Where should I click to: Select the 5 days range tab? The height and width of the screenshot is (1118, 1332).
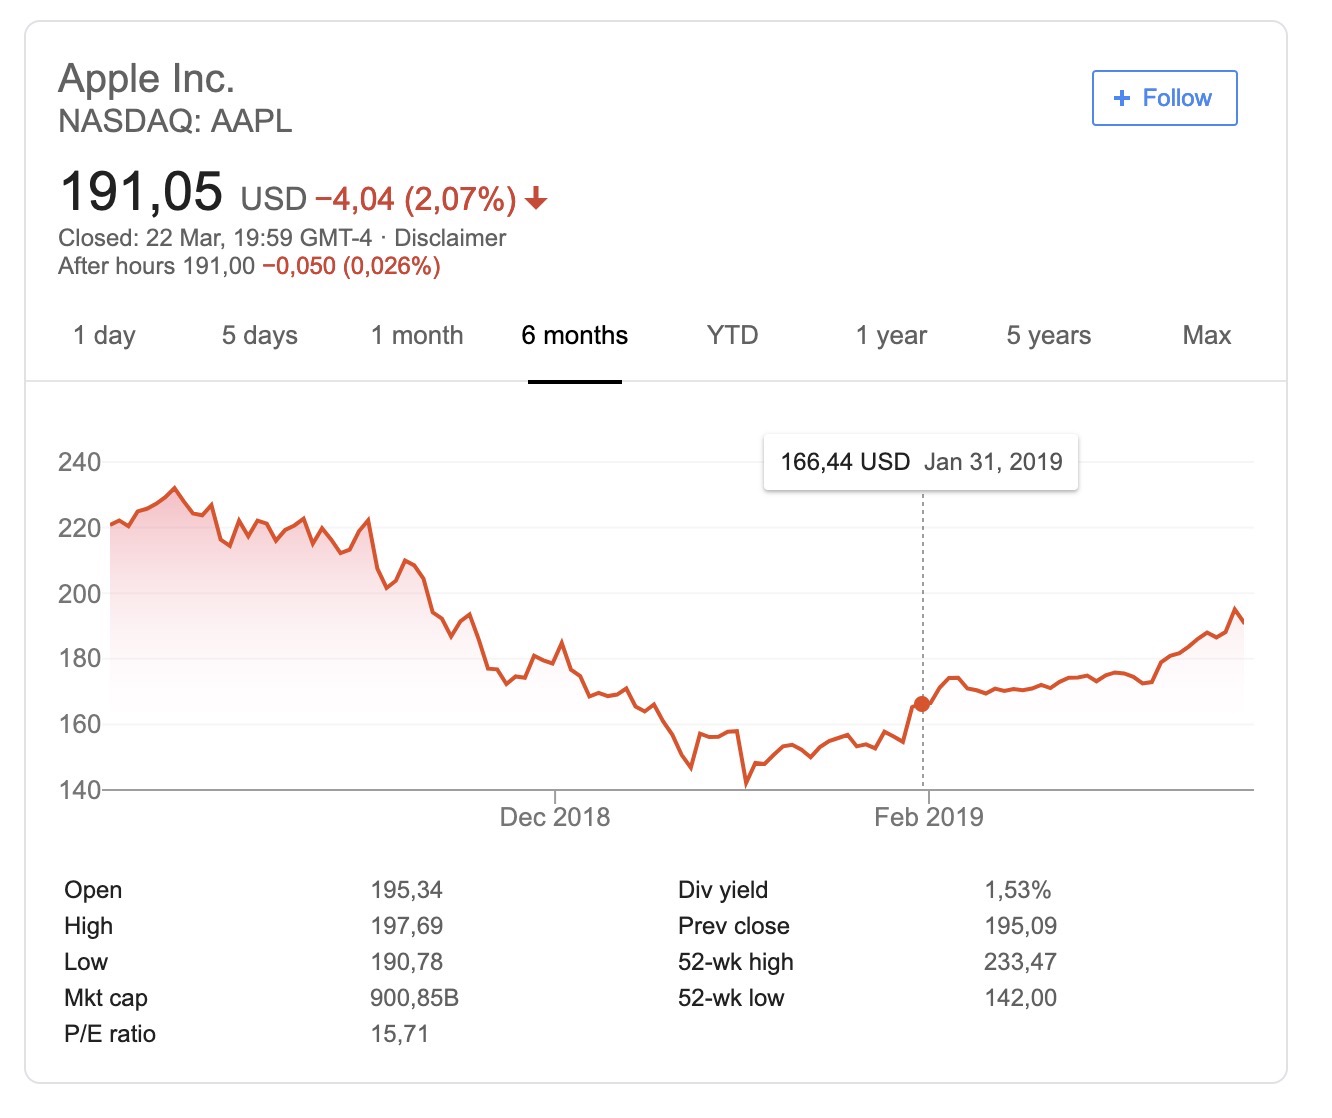pos(260,336)
